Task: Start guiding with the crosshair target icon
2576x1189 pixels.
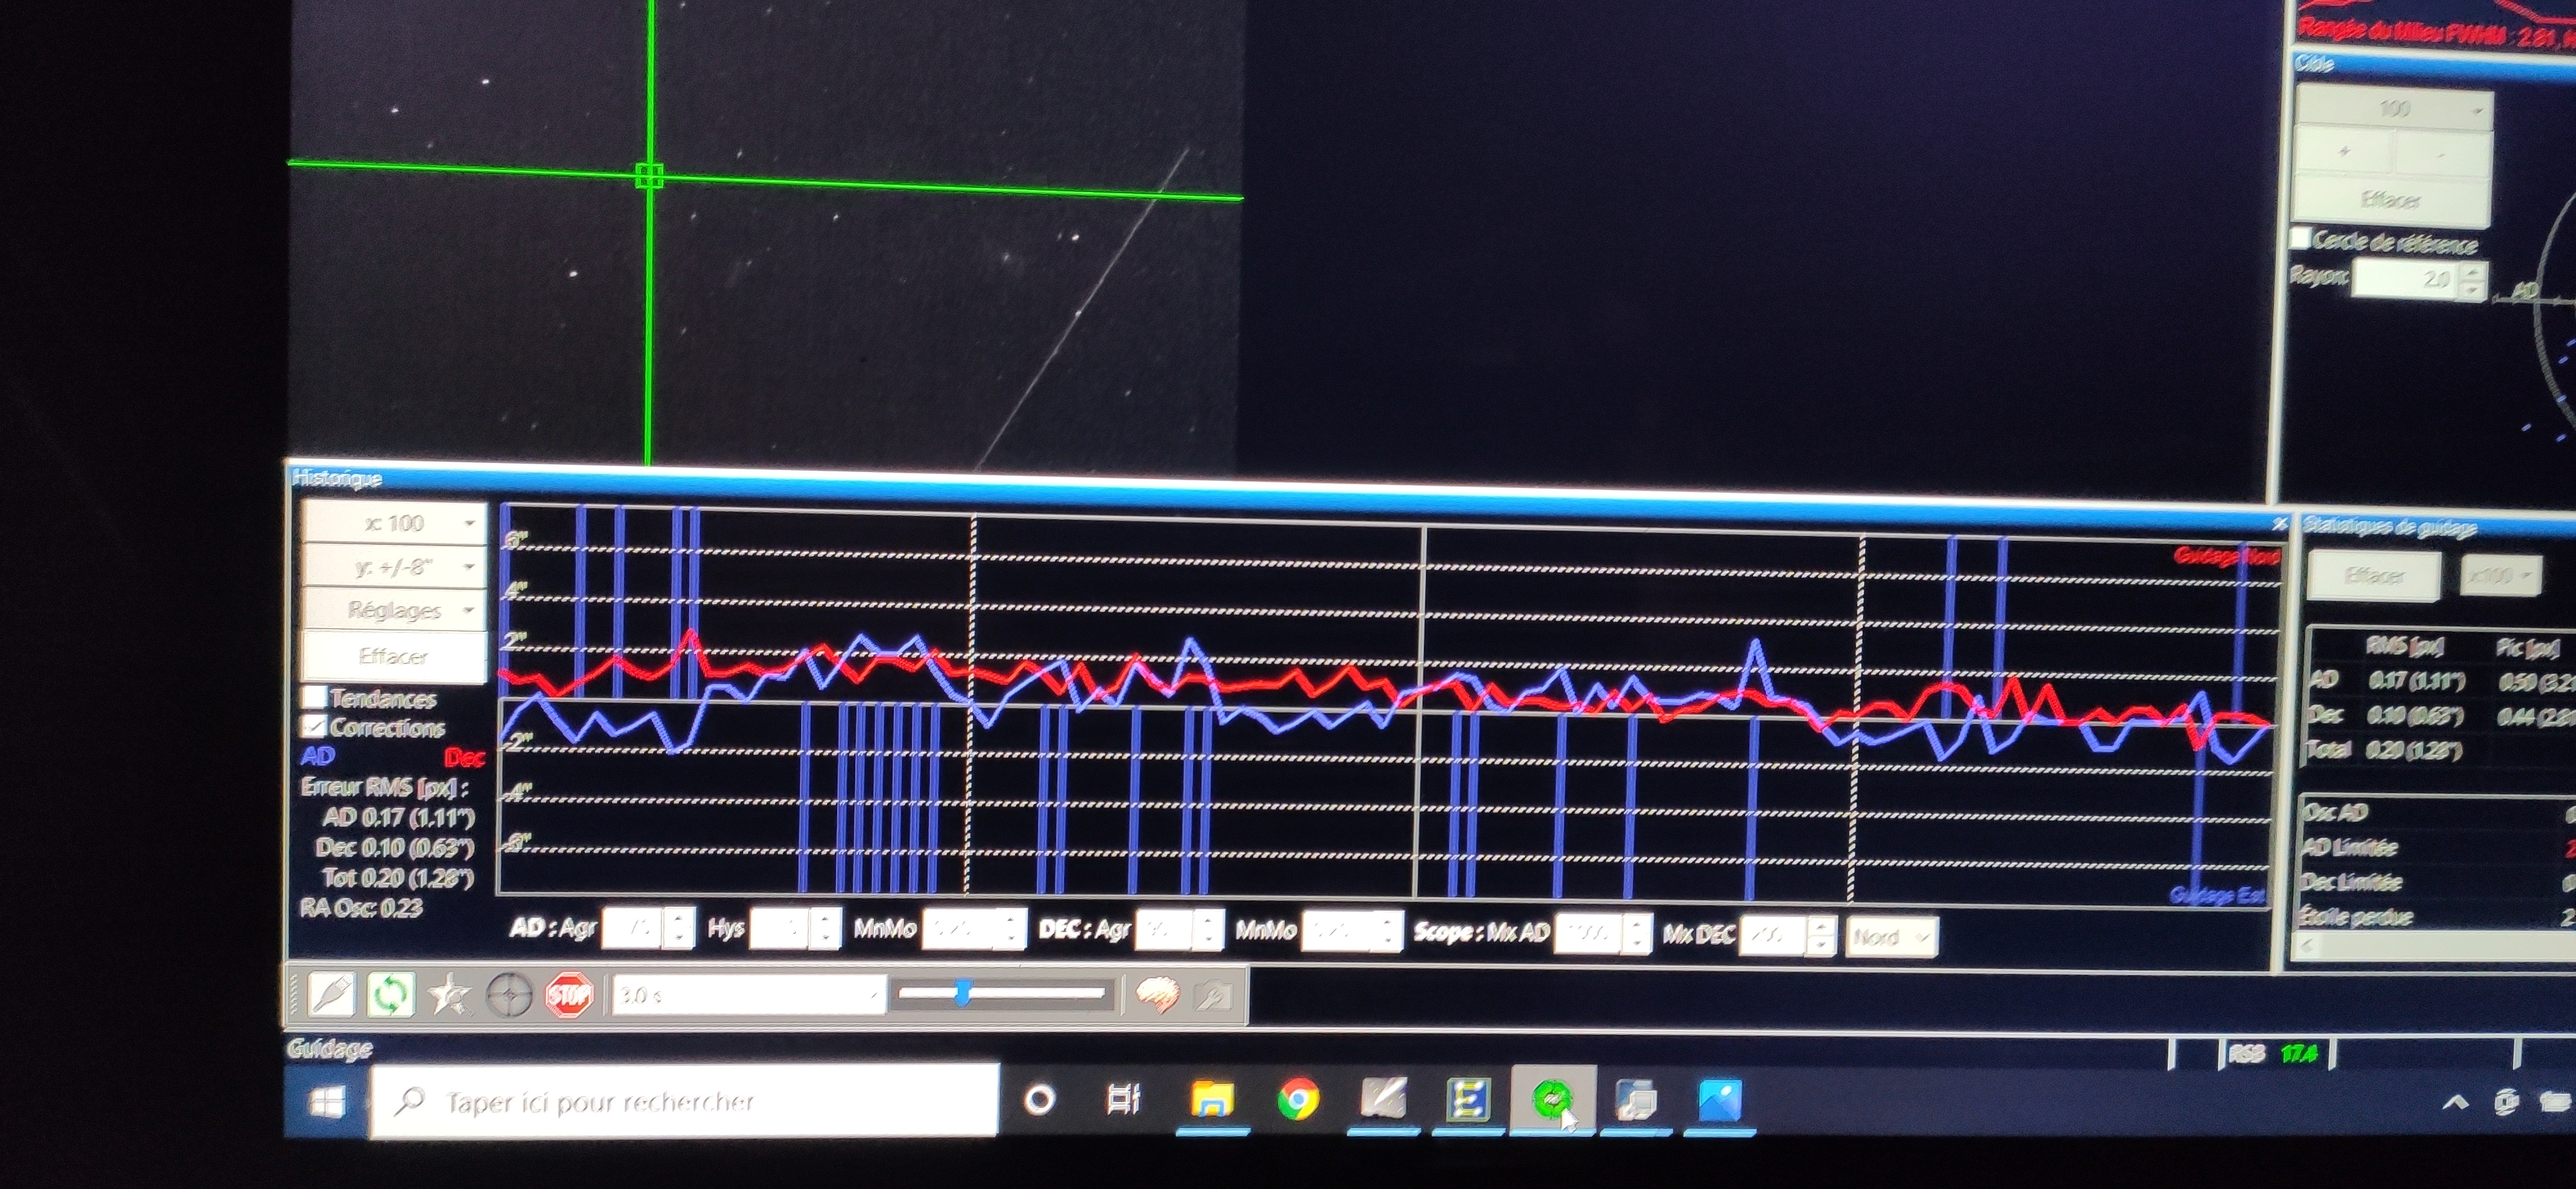Action: click(x=509, y=996)
